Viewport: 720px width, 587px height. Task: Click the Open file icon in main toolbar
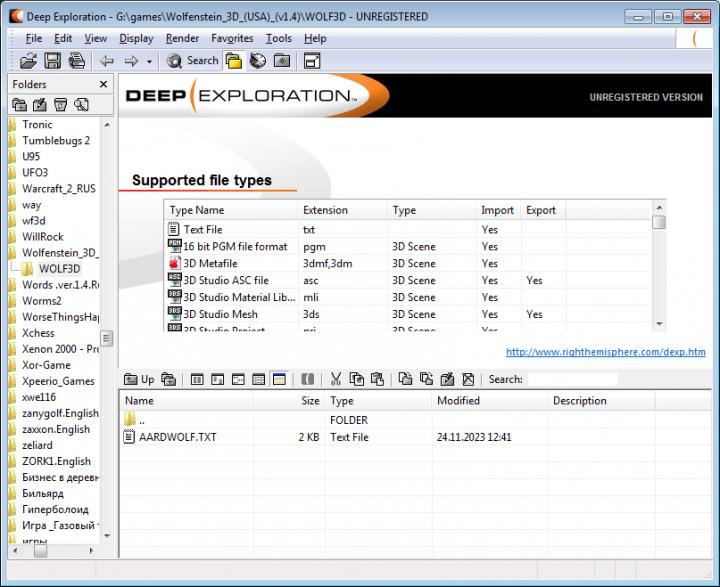pyautogui.click(x=28, y=61)
